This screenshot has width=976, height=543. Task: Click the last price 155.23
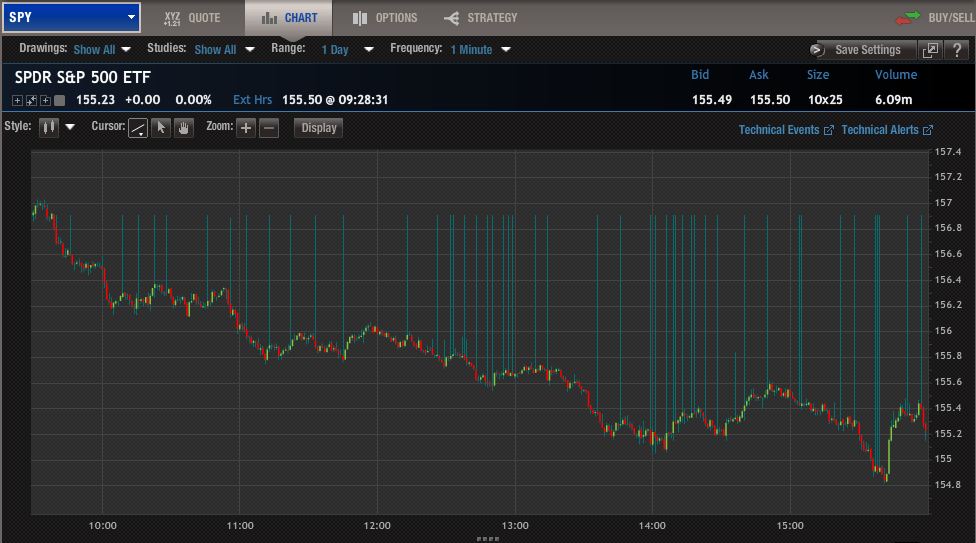95,100
